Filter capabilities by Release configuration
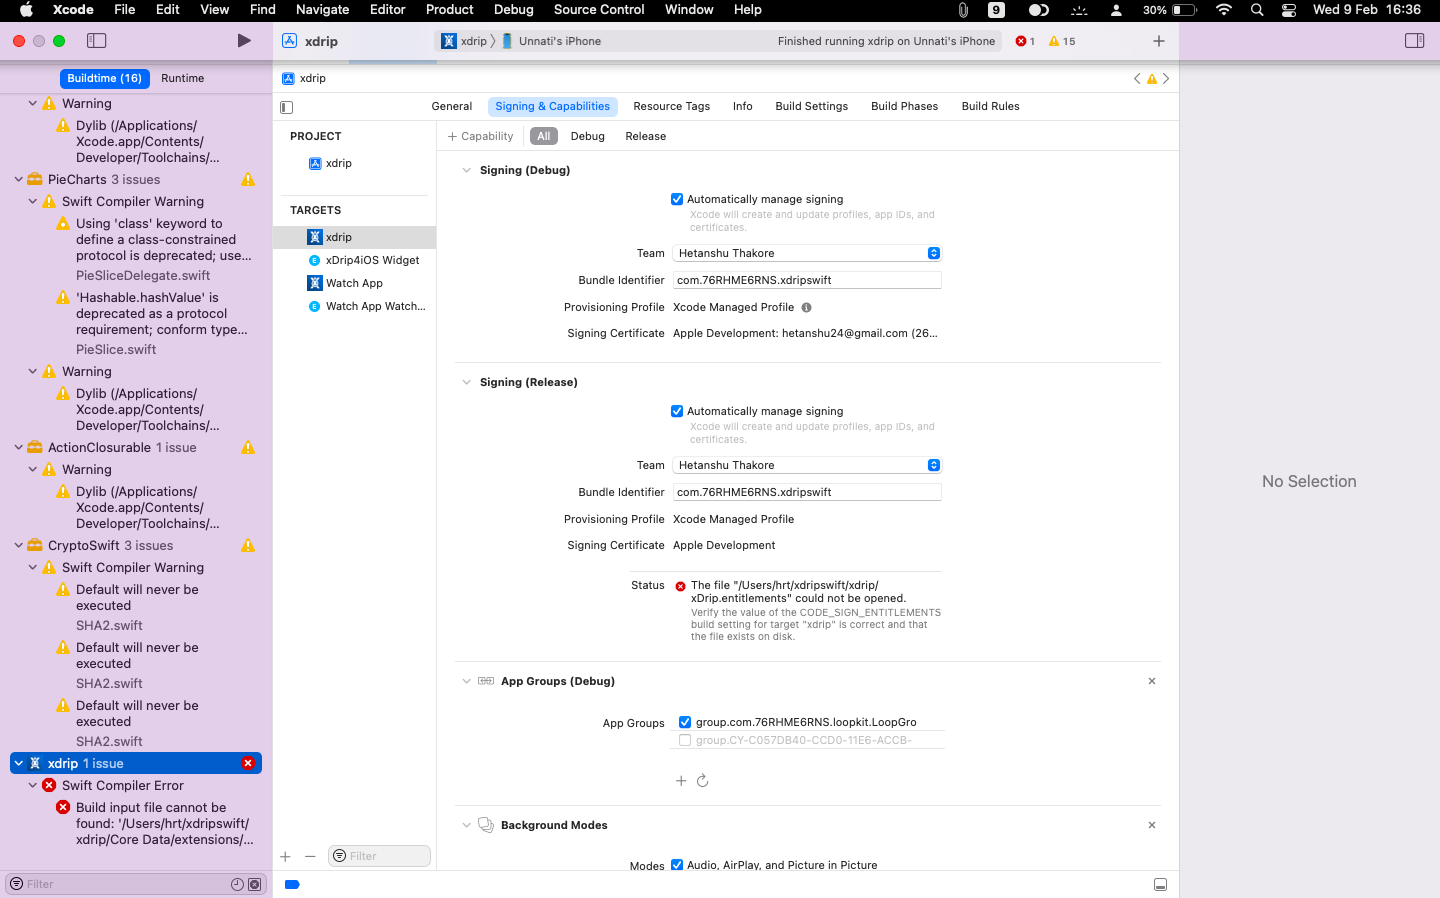1440x898 pixels. pos(645,136)
